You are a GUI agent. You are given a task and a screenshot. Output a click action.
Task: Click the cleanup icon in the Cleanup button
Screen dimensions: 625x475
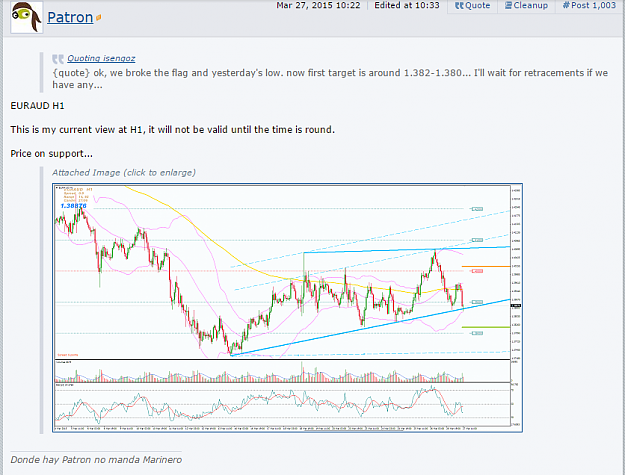[x=508, y=5]
